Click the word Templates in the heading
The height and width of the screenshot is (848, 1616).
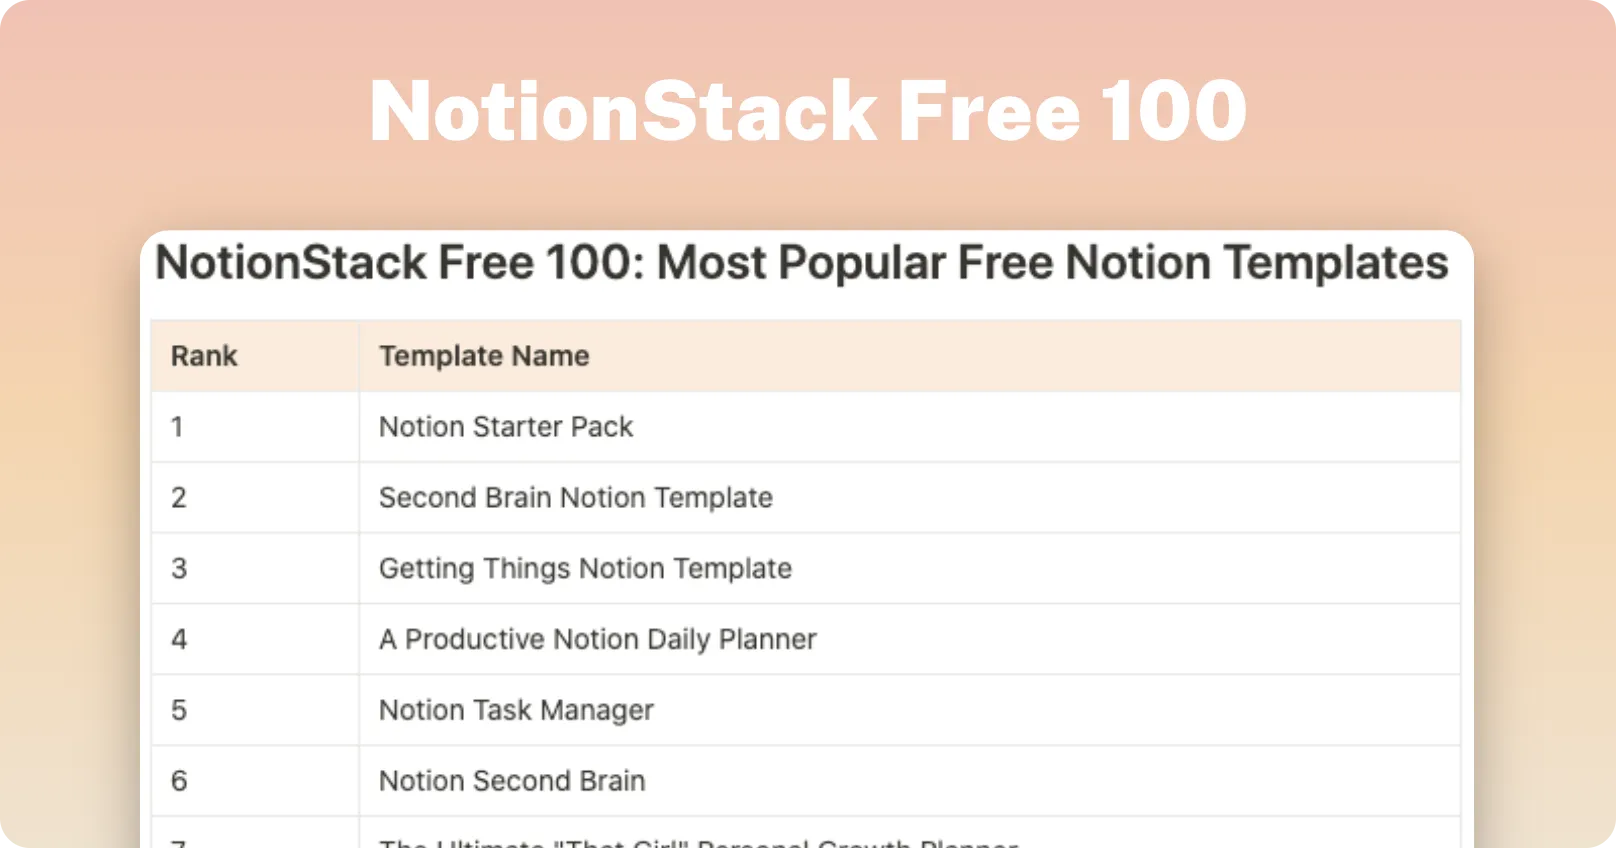[1336, 263]
